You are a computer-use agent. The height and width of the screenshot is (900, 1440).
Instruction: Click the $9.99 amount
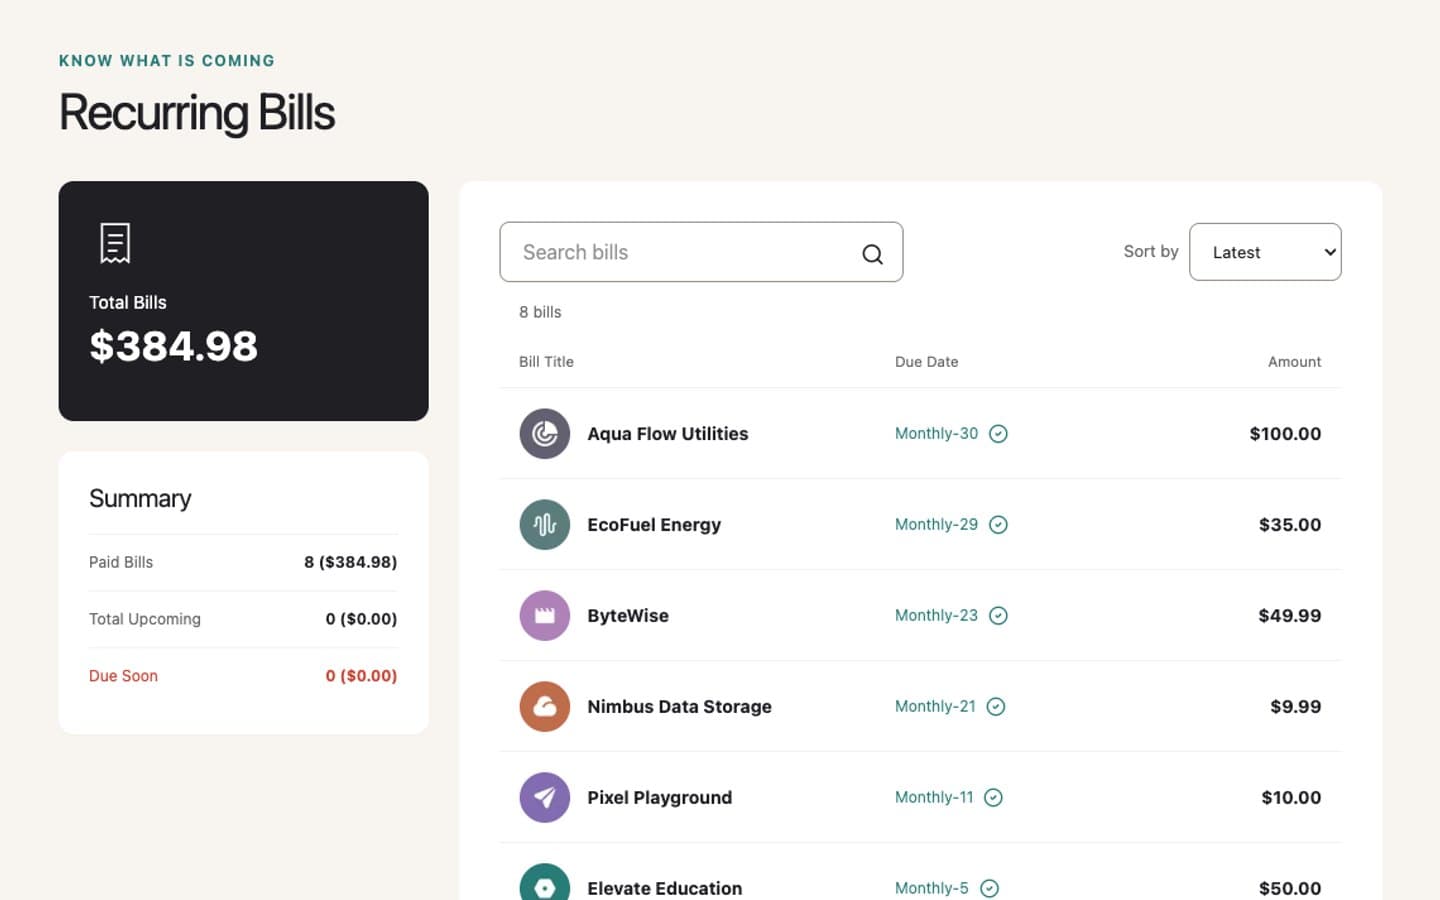pyautogui.click(x=1296, y=707)
